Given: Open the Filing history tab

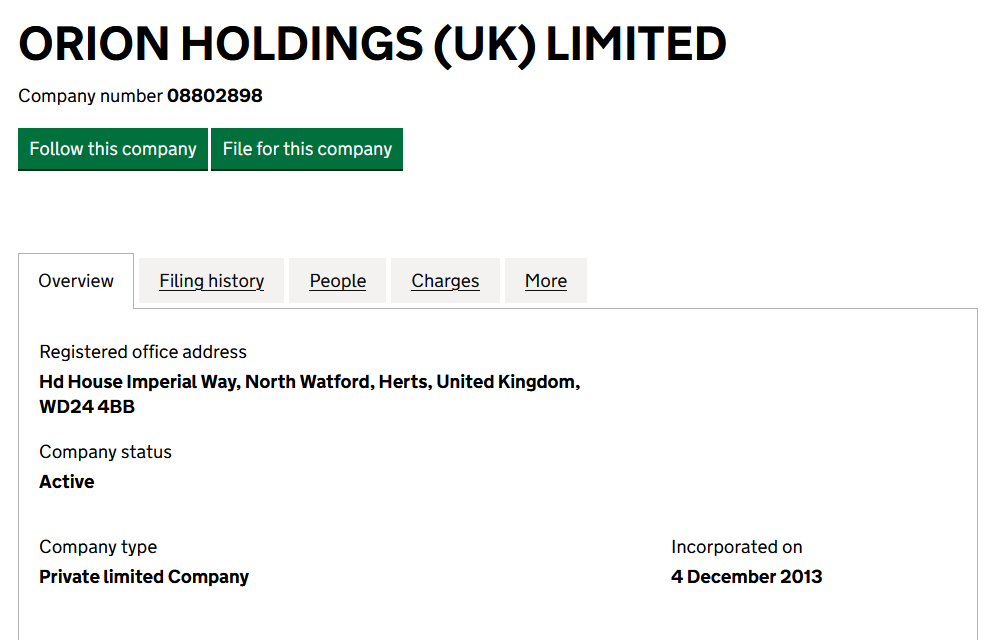Looking at the screenshot, I should pos(212,281).
